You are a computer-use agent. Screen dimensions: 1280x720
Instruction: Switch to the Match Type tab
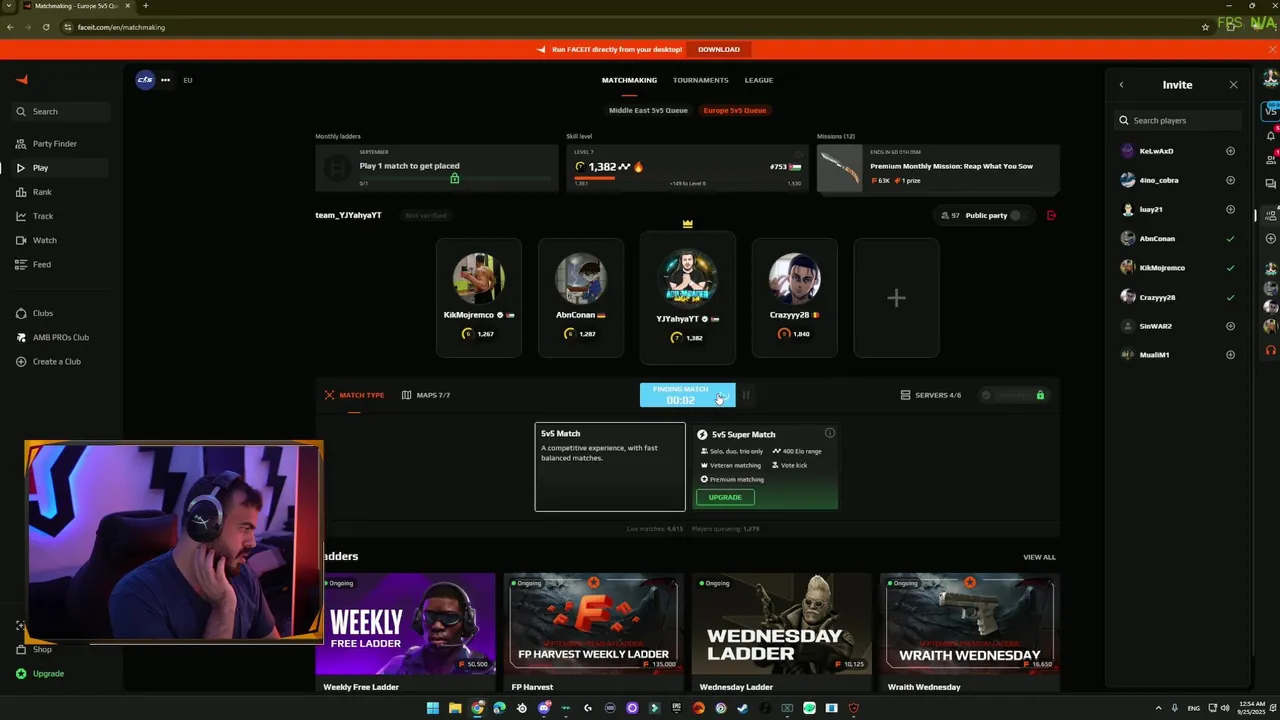(x=354, y=395)
